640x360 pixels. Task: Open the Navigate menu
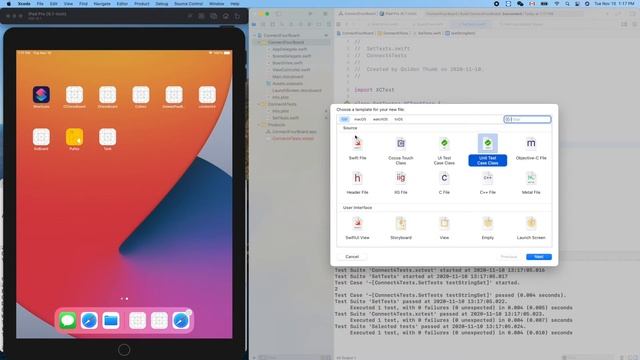point(102,4)
